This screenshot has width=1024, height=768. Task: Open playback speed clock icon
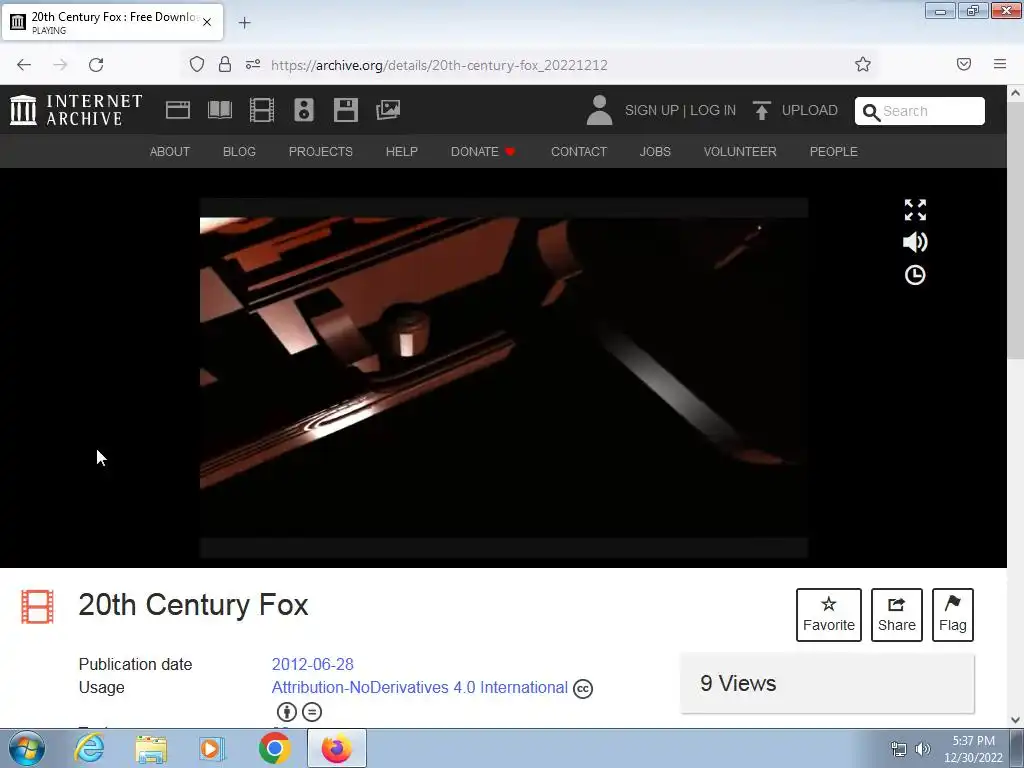915,275
